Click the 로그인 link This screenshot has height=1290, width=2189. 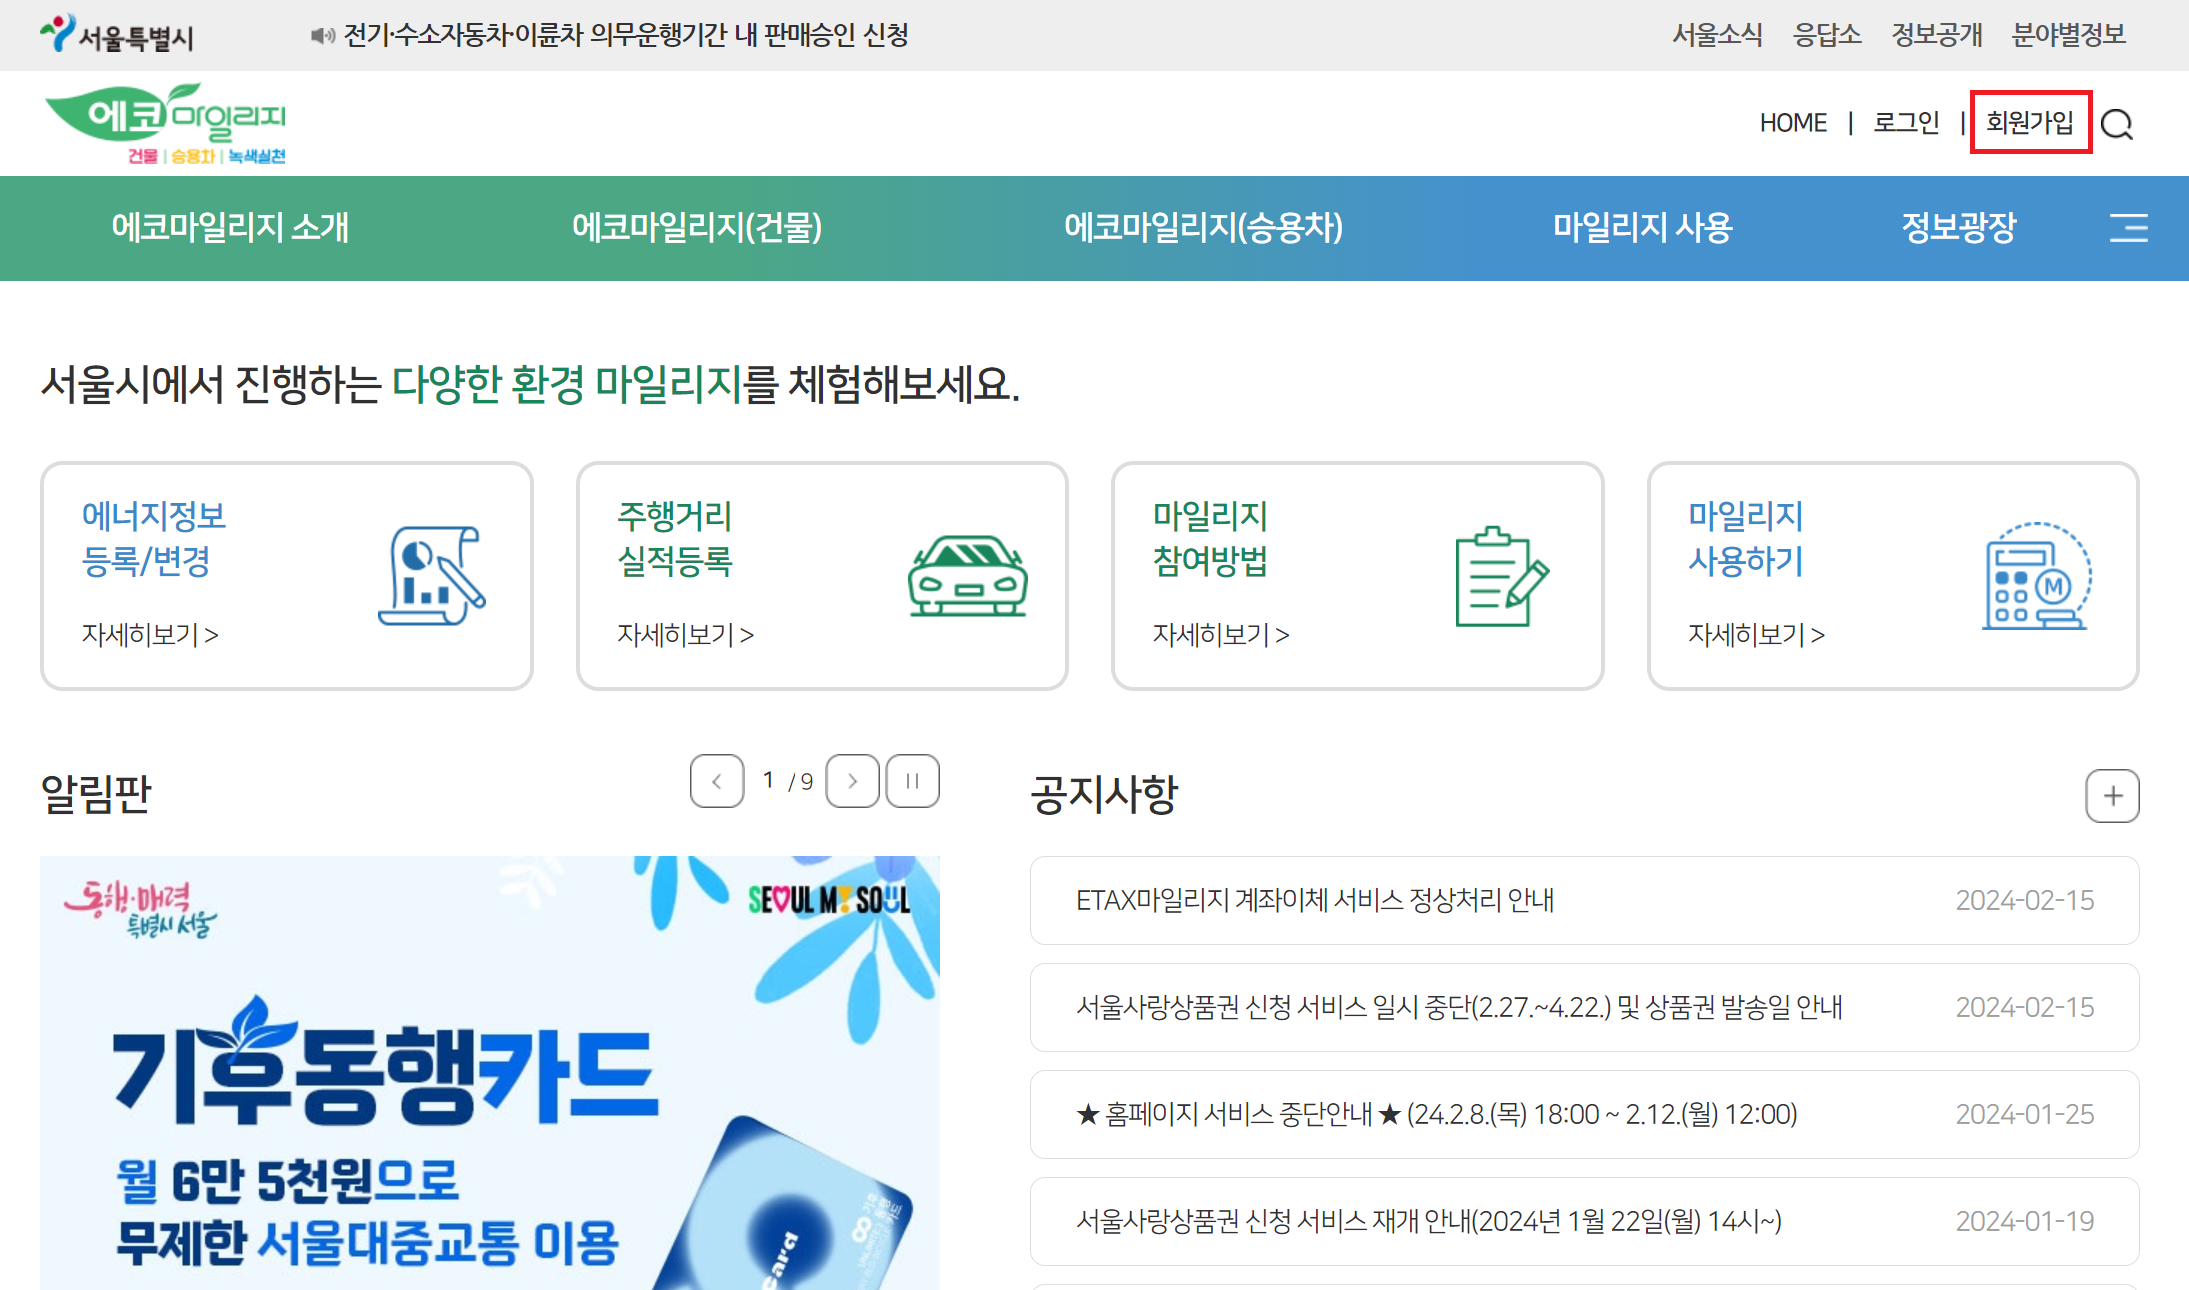pyautogui.click(x=1905, y=123)
